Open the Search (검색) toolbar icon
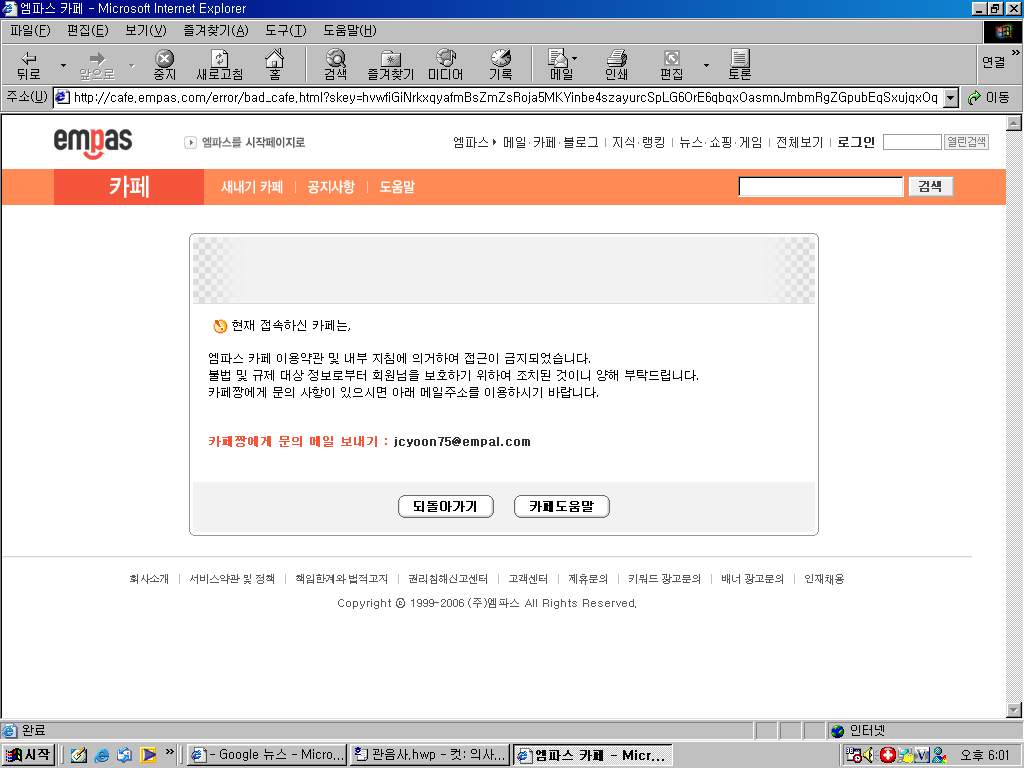 click(x=335, y=65)
